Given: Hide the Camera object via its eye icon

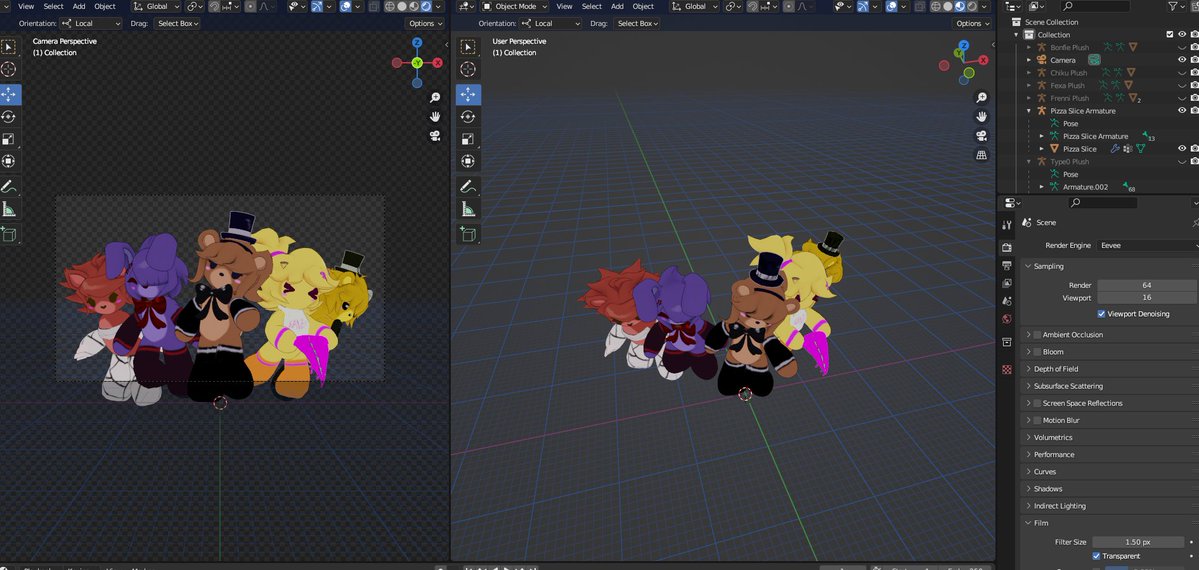Looking at the screenshot, I should 1181,60.
